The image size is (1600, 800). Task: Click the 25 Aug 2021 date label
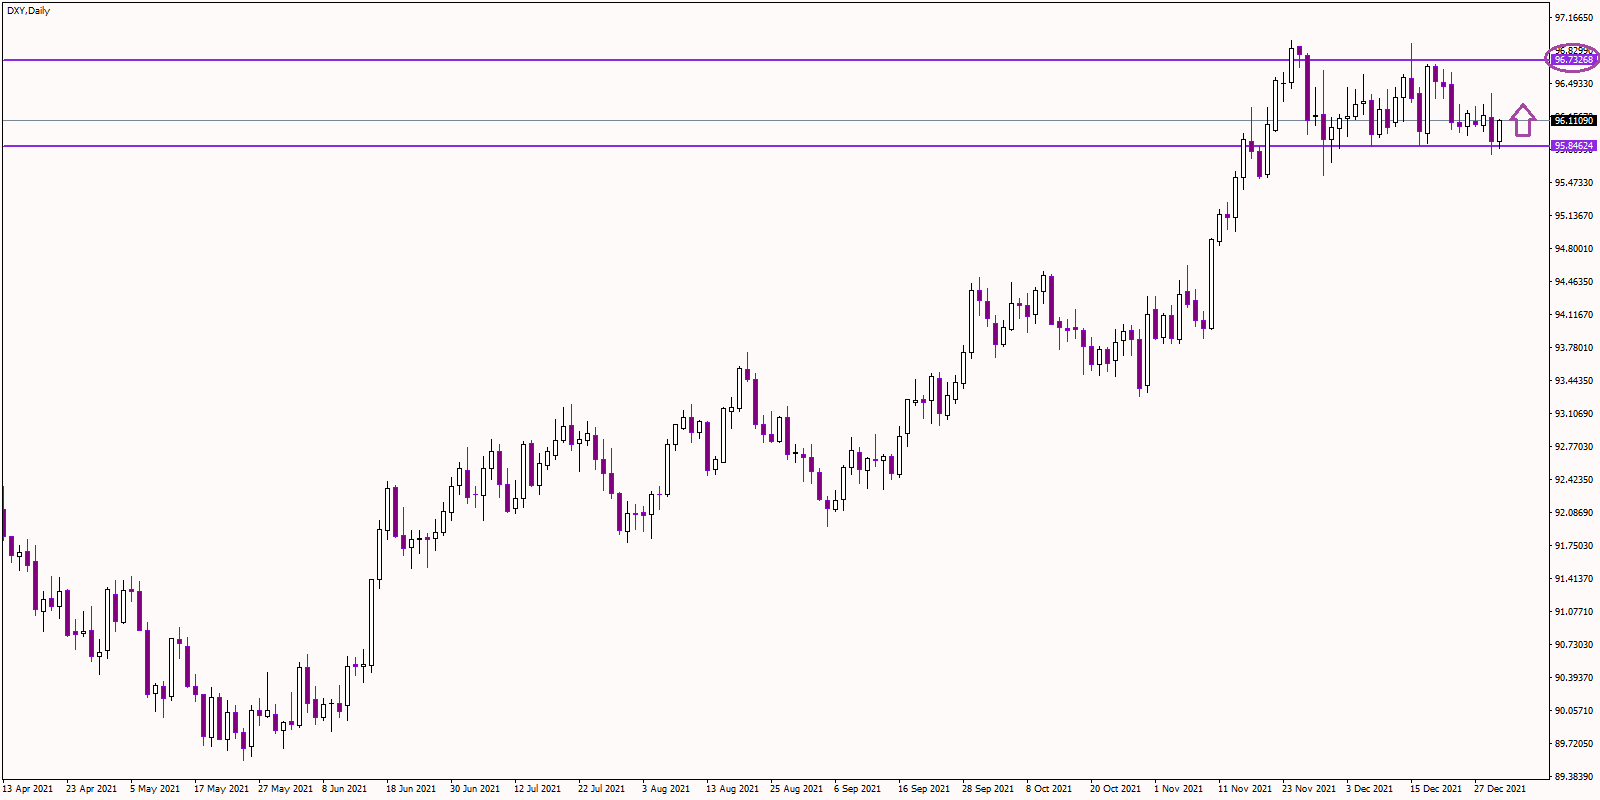click(796, 789)
